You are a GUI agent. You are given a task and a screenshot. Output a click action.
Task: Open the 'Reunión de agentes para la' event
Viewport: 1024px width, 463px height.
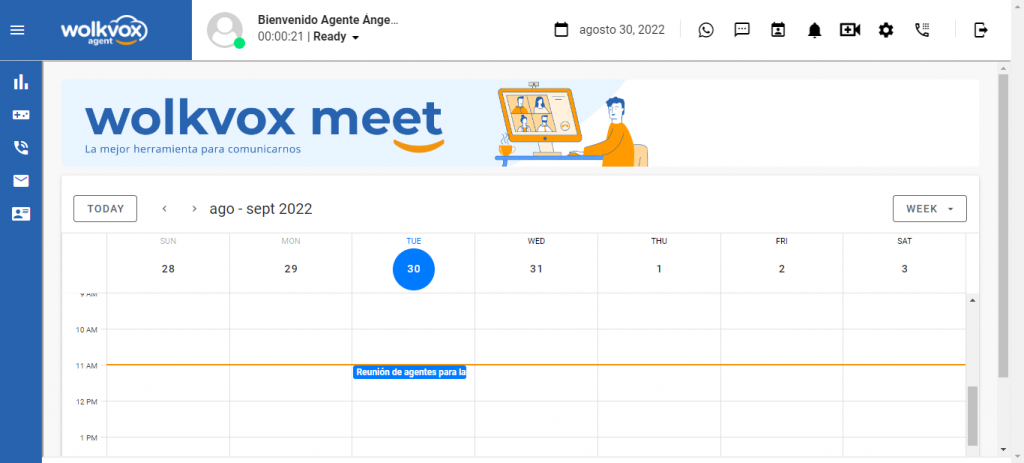click(x=409, y=373)
